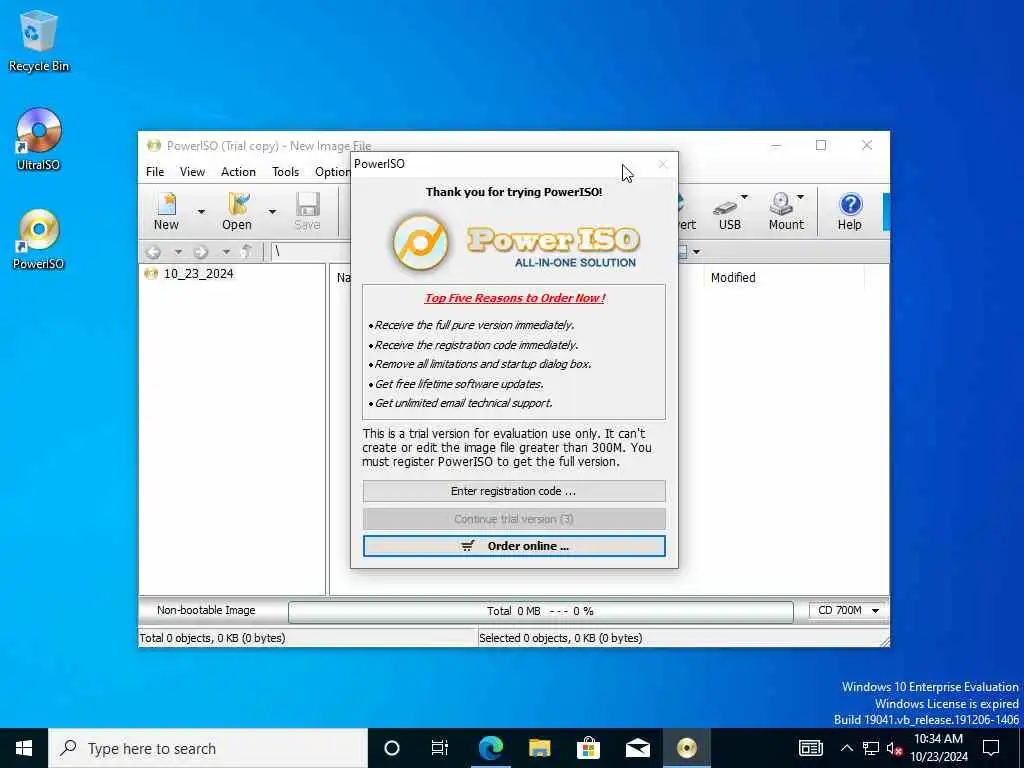This screenshot has width=1024, height=768.
Task: Click the Cortana circle icon
Action: click(x=392, y=748)
